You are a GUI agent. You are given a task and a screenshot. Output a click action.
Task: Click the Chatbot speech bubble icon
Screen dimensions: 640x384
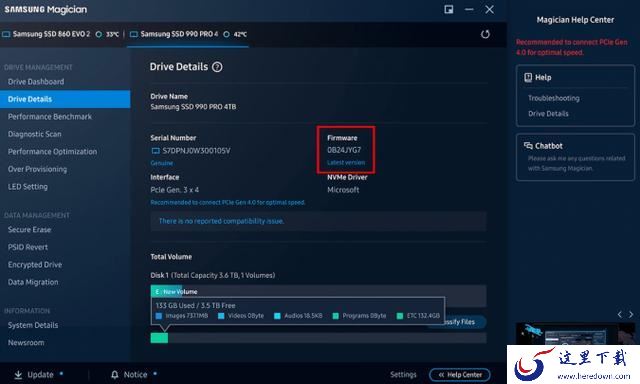pos(528,146)
